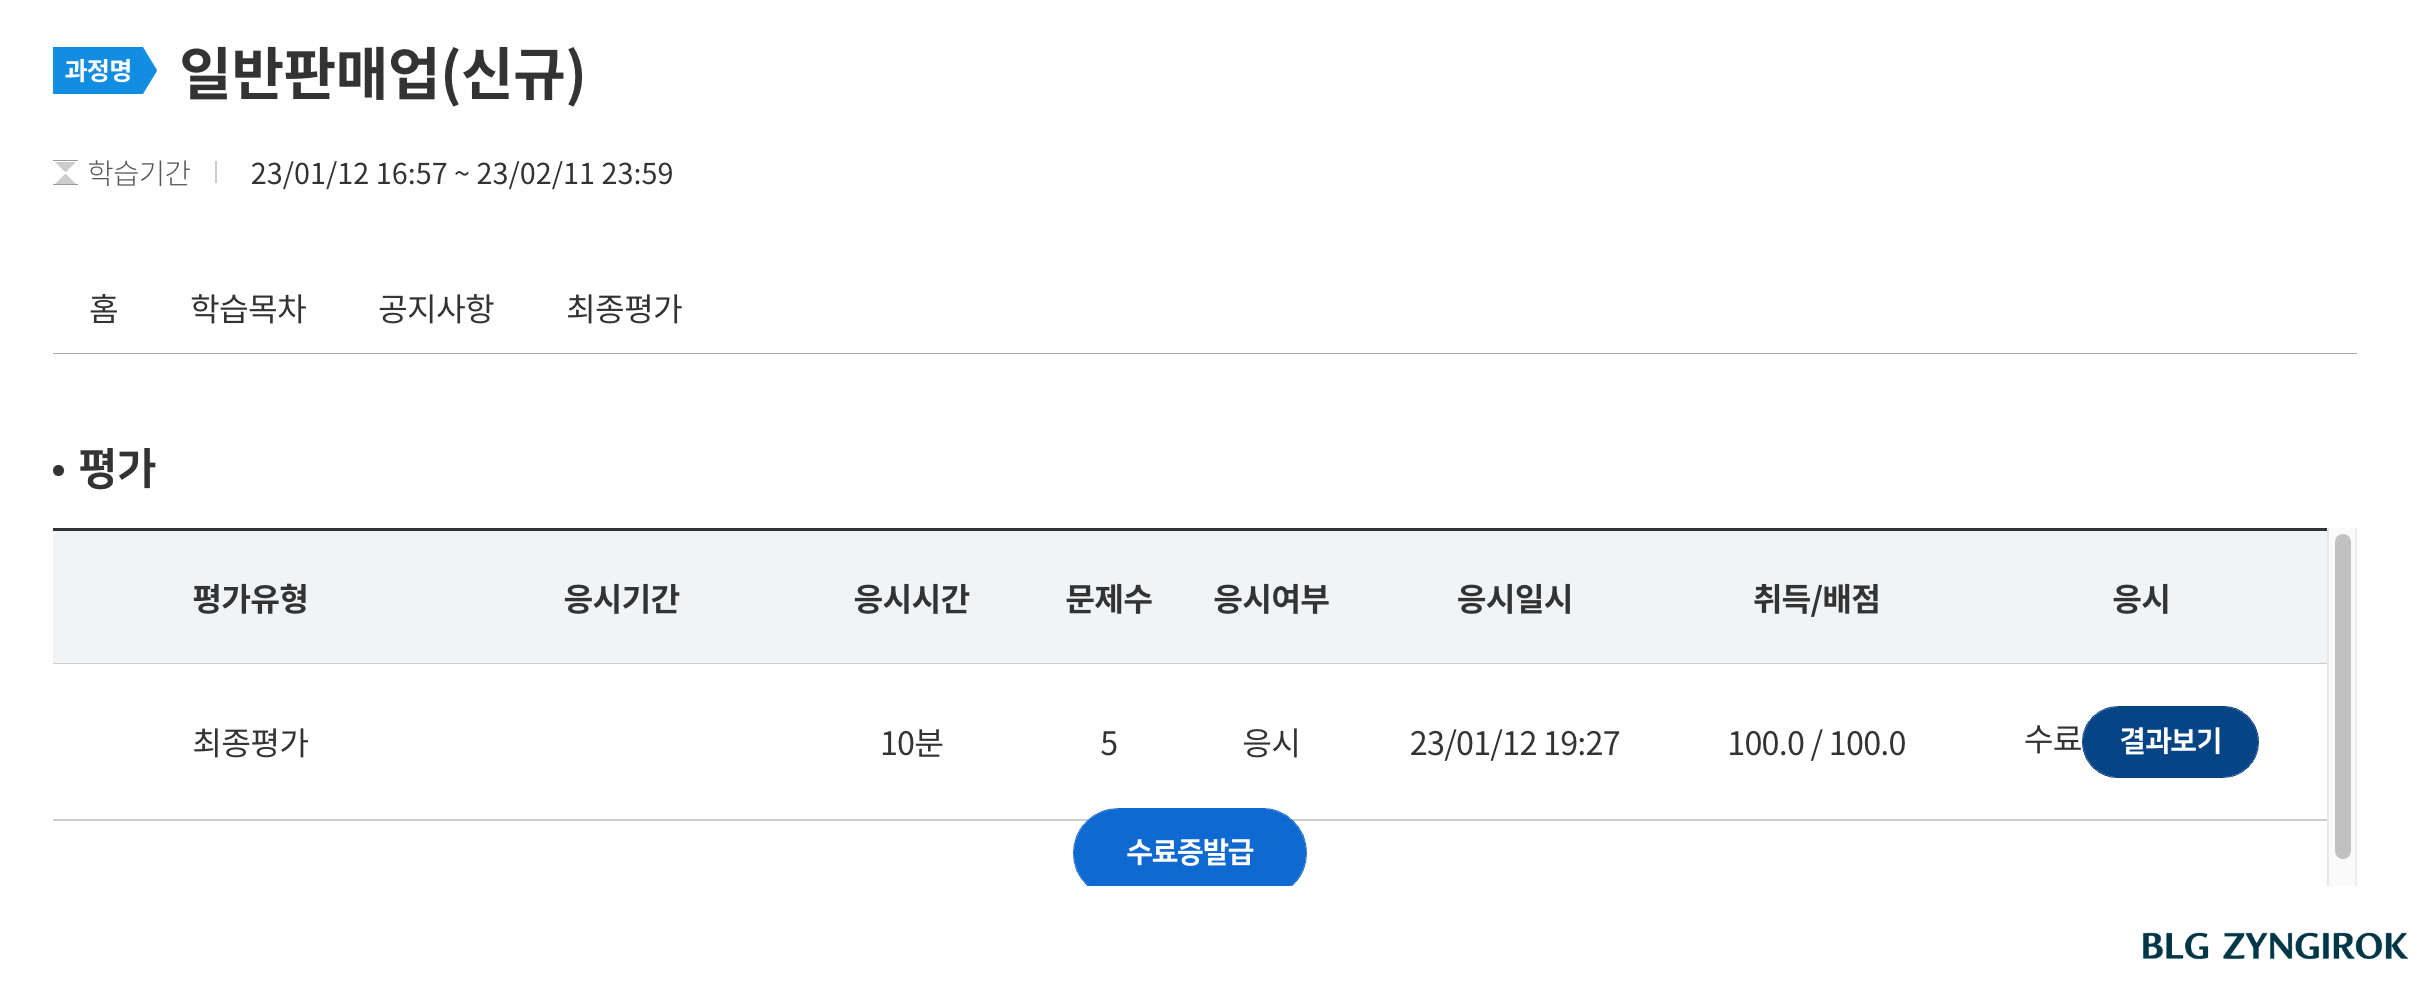Click the score 100.0 / 100.0 cell
Screen dimensions: 2434x988
[1817, 742]
